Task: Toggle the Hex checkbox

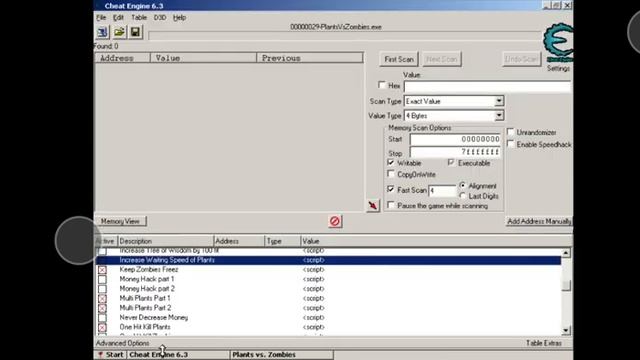Action: tap(382, 85)
